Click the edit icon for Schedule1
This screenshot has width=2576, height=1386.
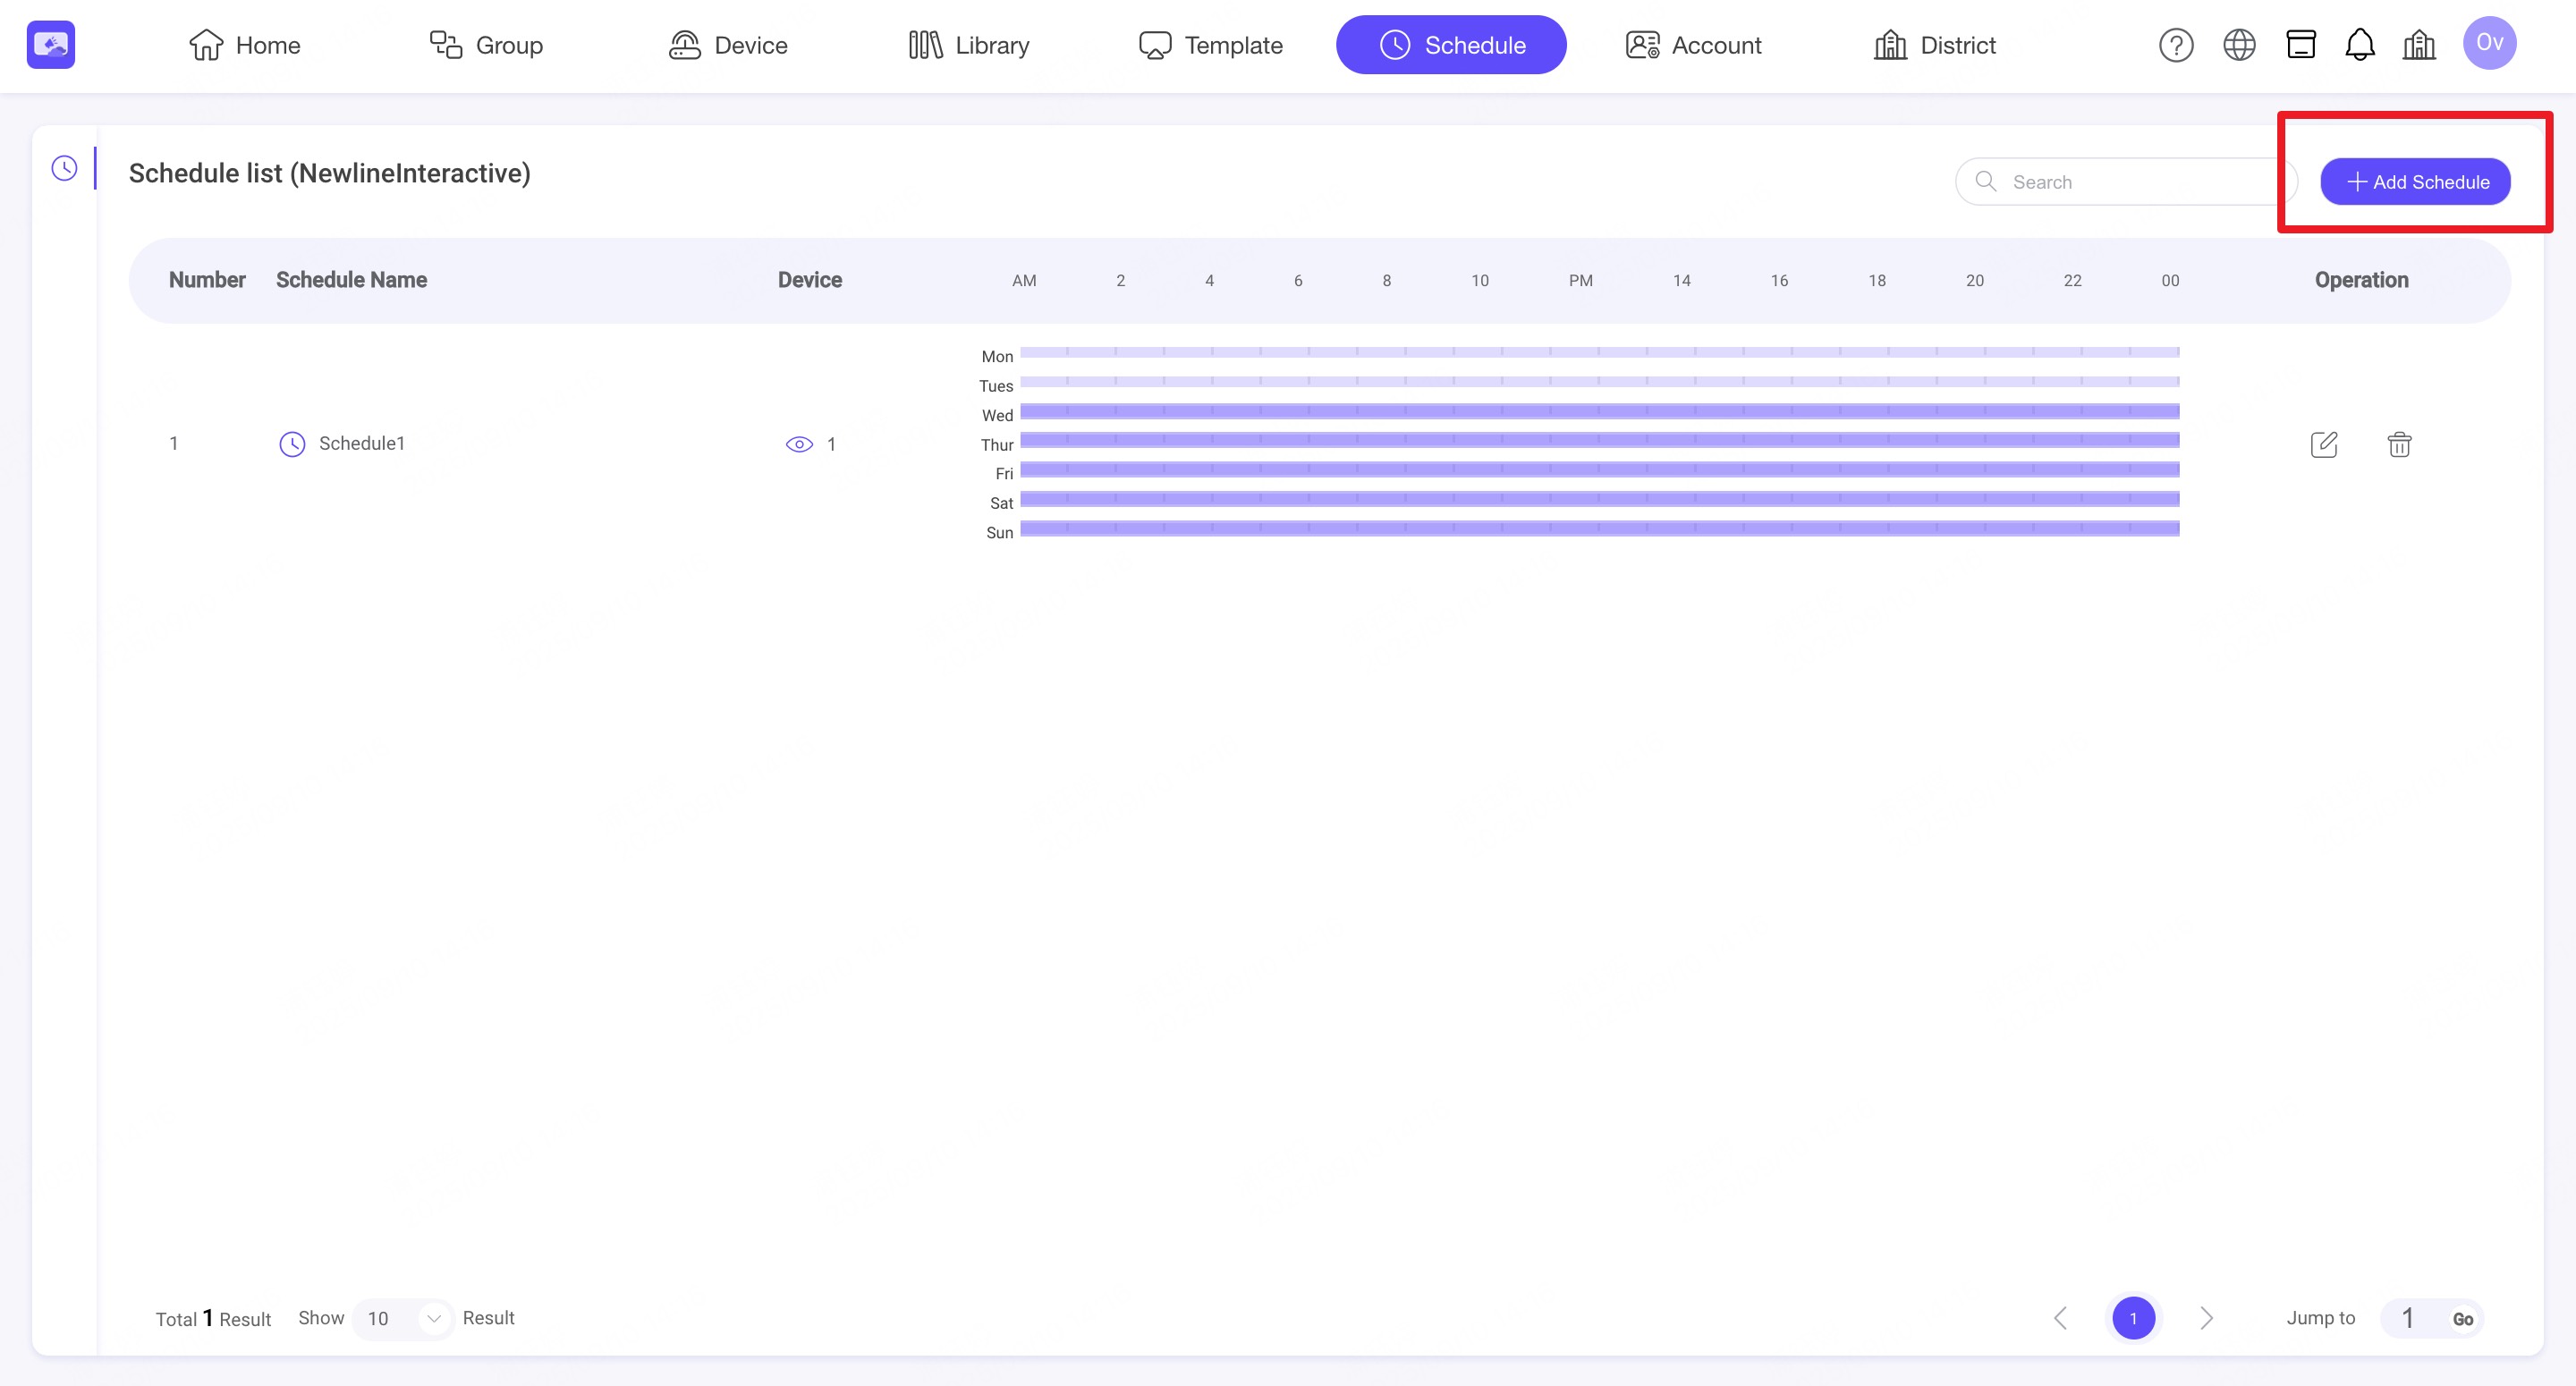[x=2324, y=444]
